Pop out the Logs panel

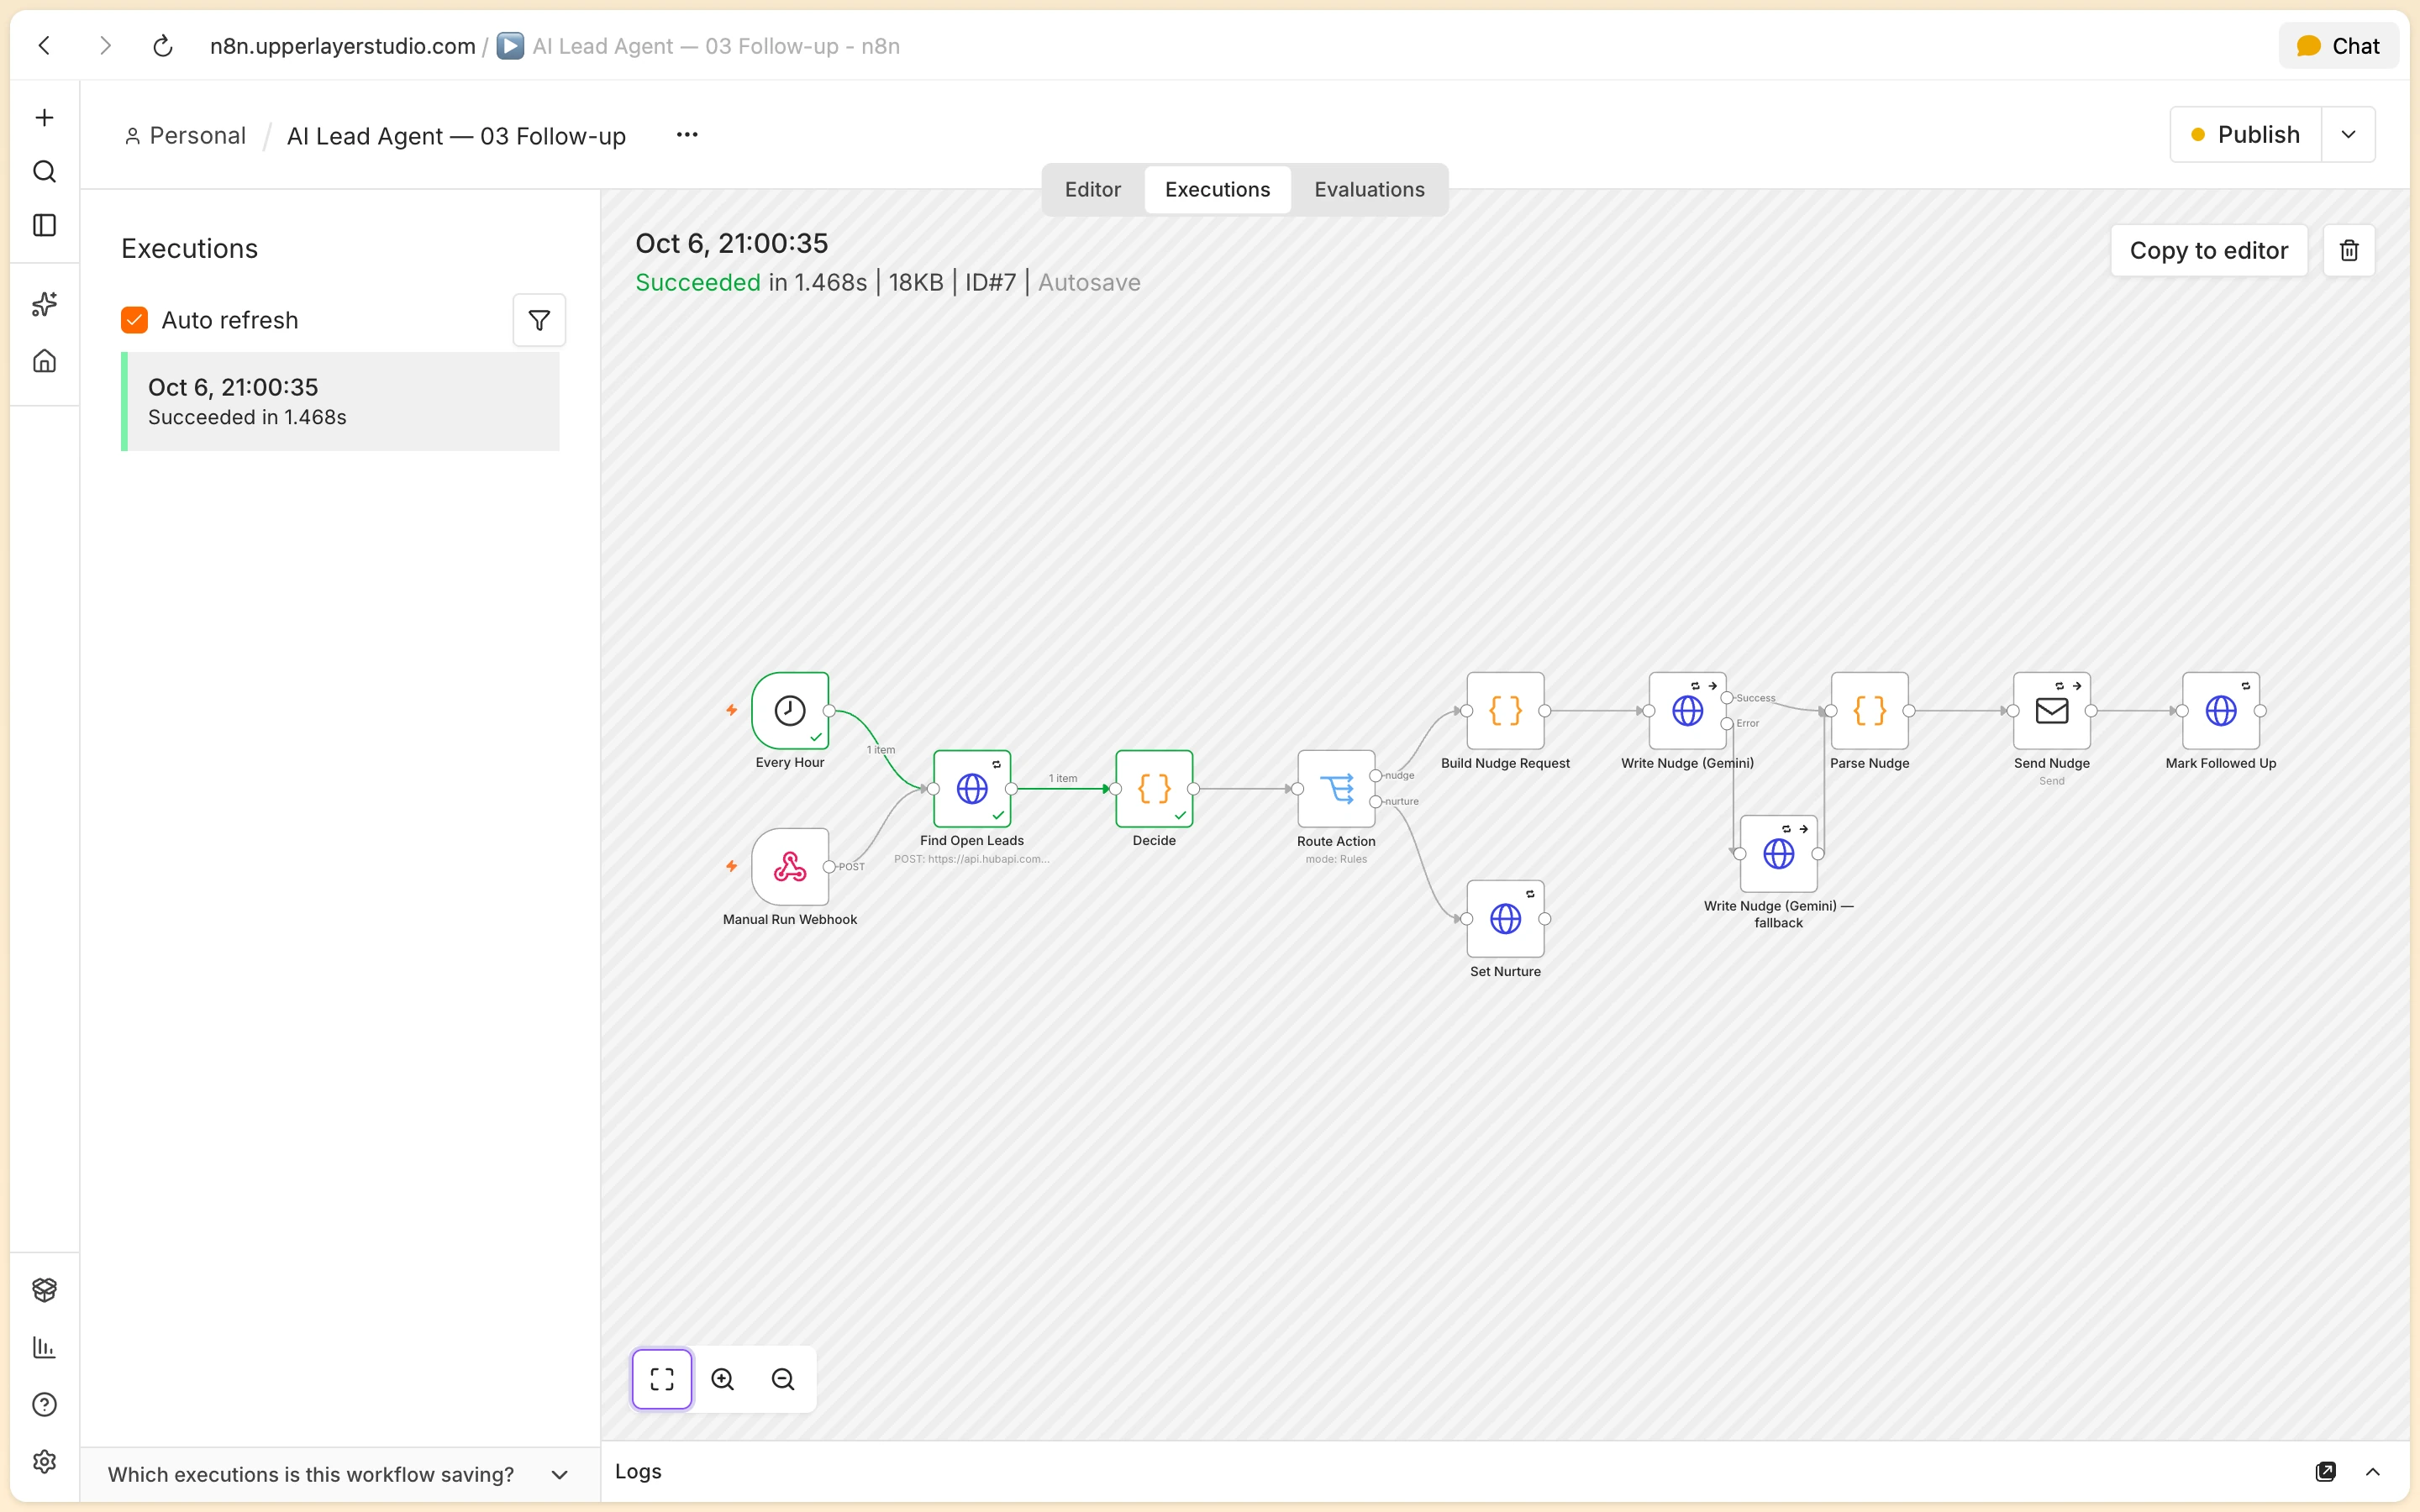(2326, 1471)
